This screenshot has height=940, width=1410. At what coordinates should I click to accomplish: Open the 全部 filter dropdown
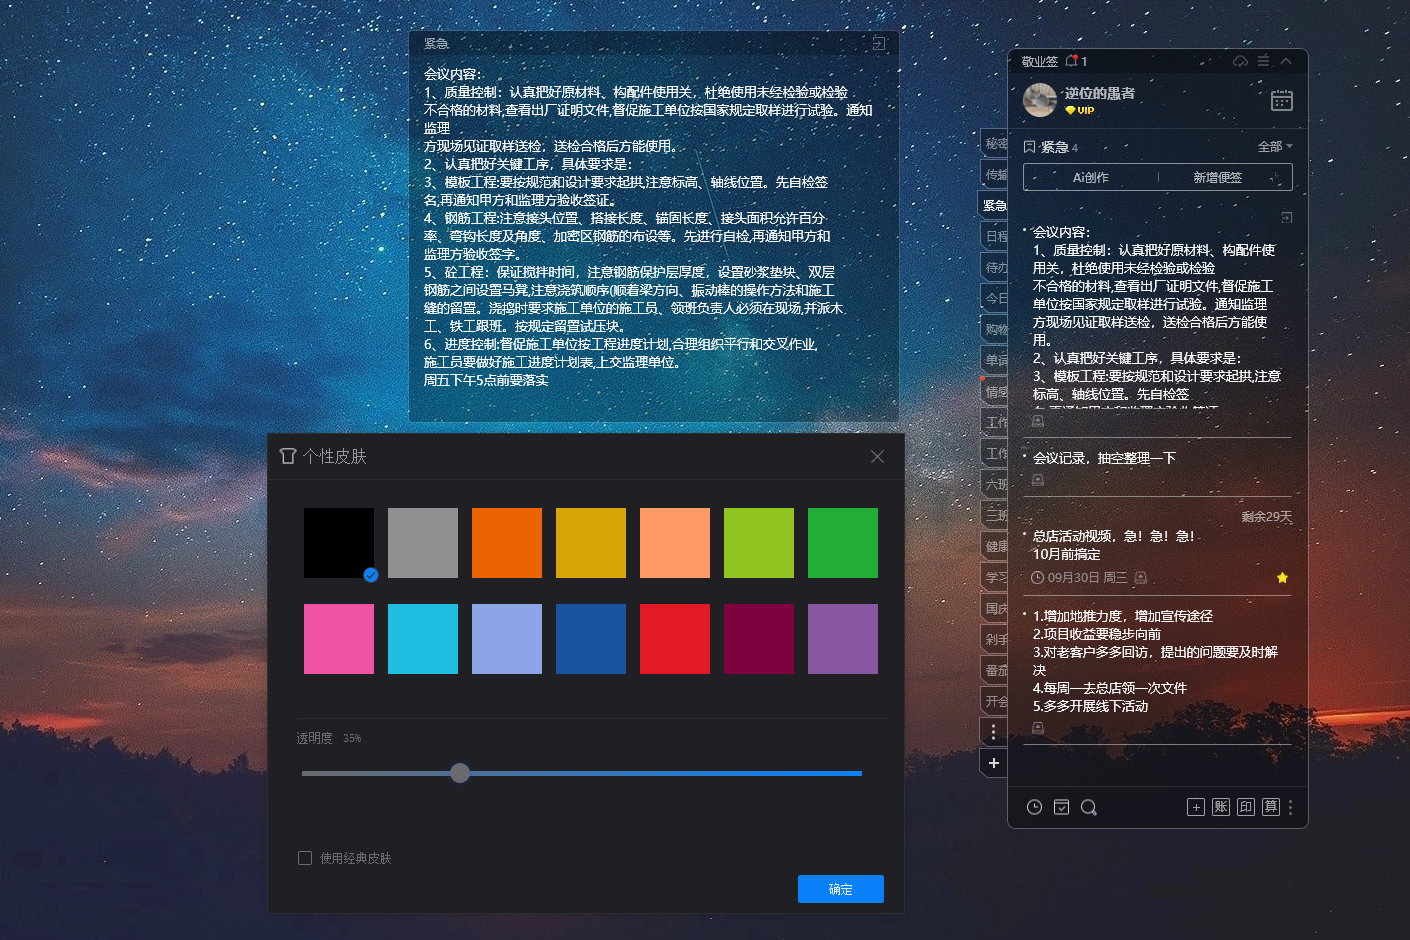(x=1275, y=146)
